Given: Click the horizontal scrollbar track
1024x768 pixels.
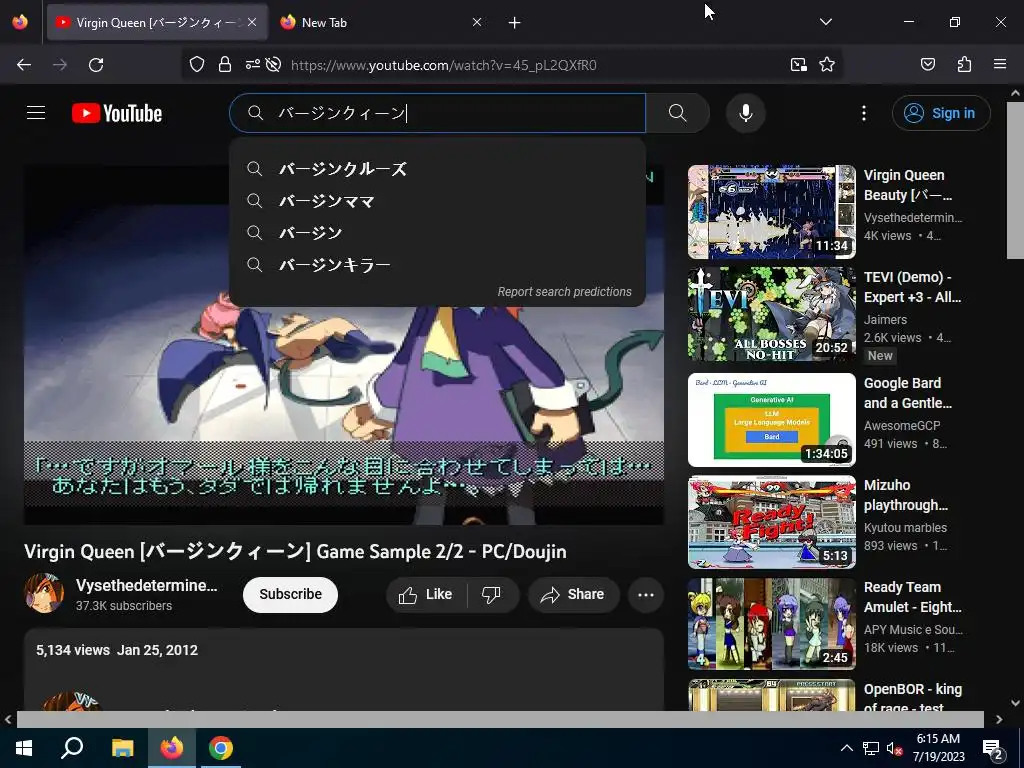Looking at the screenshot, I should (502, 719).
